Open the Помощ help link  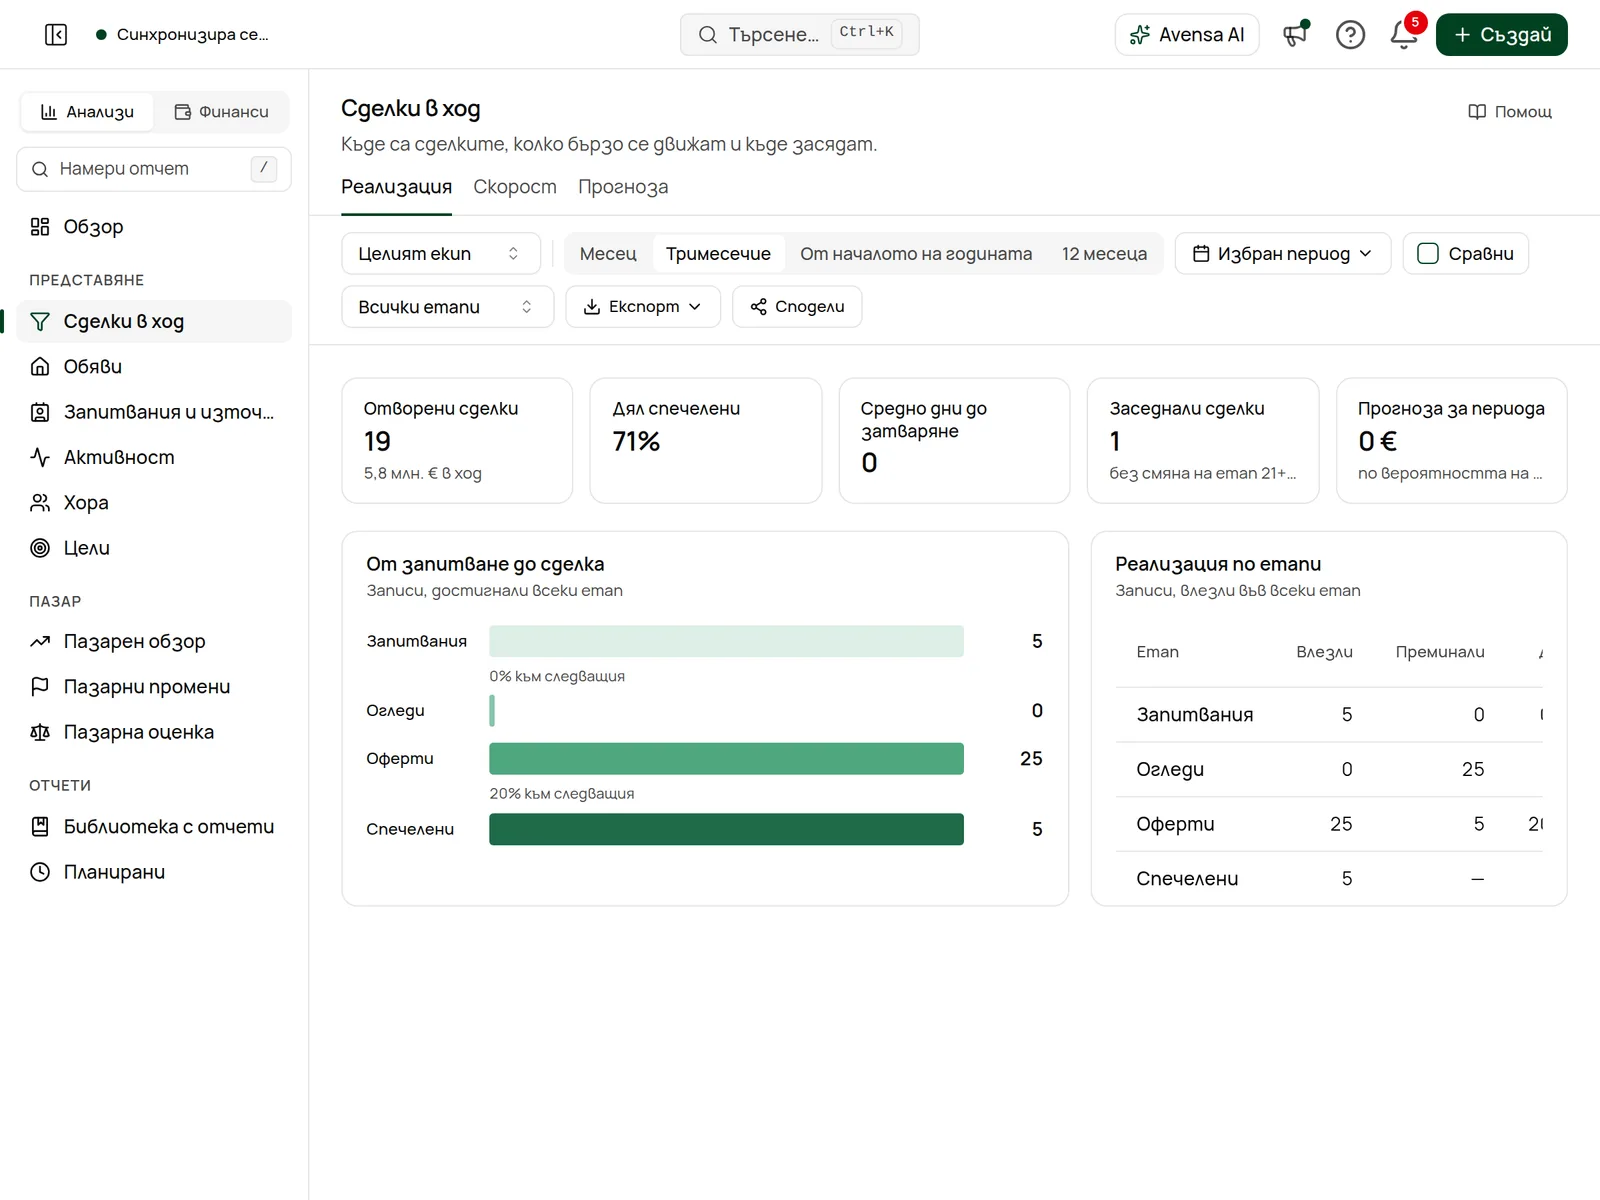click(x=1510, y=112)
